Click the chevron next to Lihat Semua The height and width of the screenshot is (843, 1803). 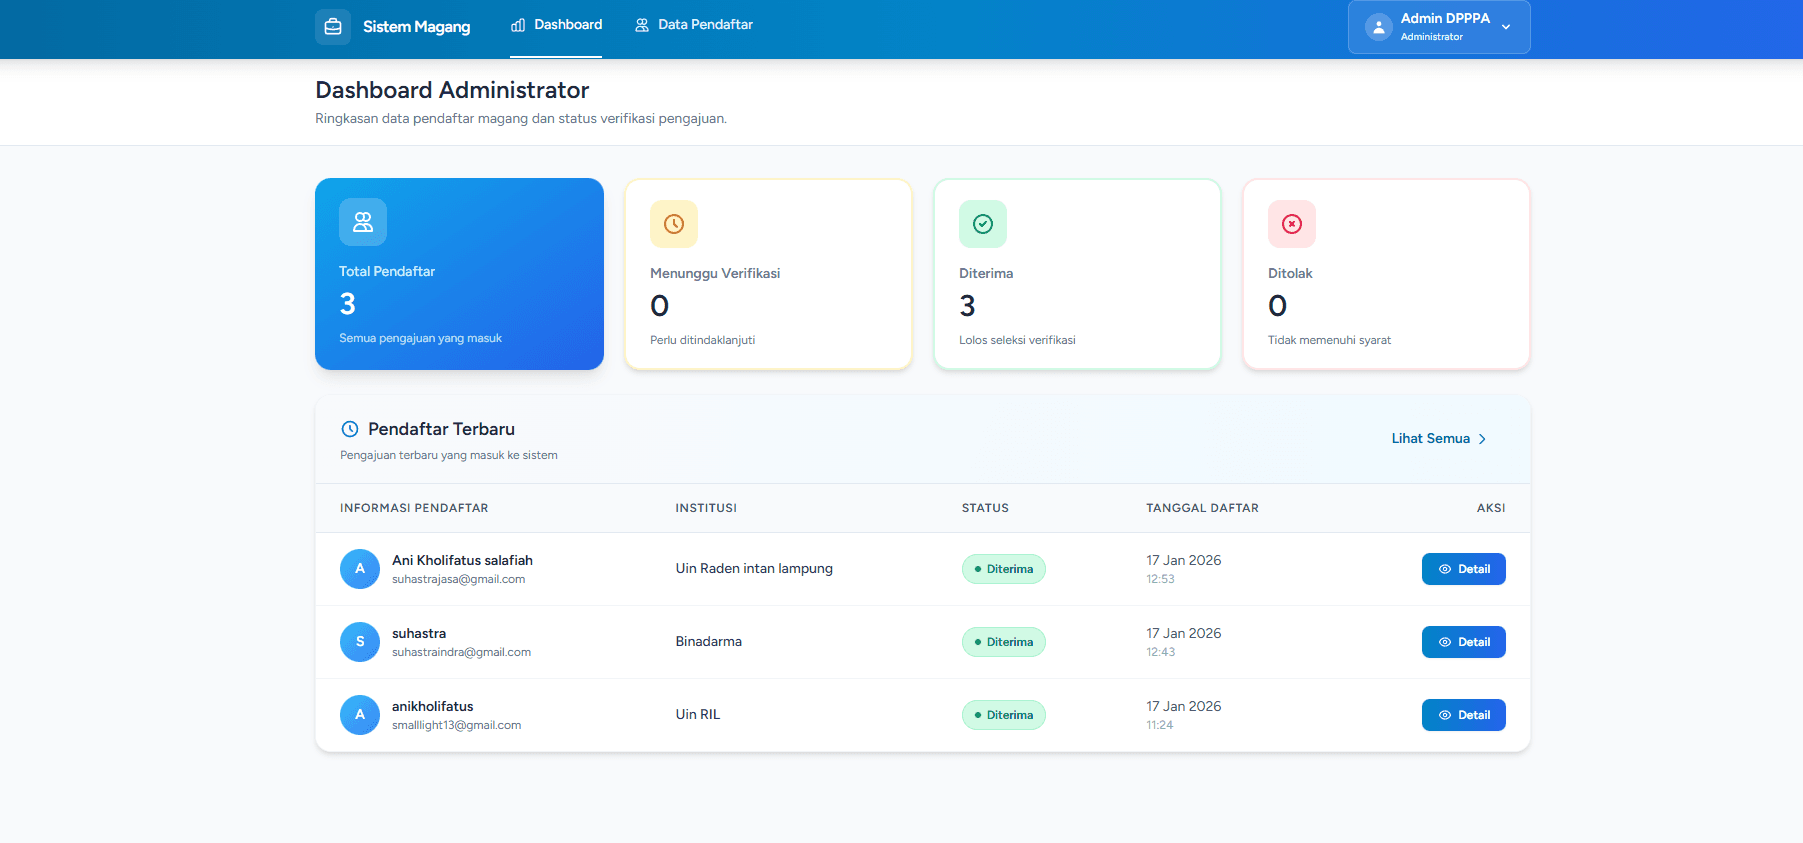coord(1482,439)
